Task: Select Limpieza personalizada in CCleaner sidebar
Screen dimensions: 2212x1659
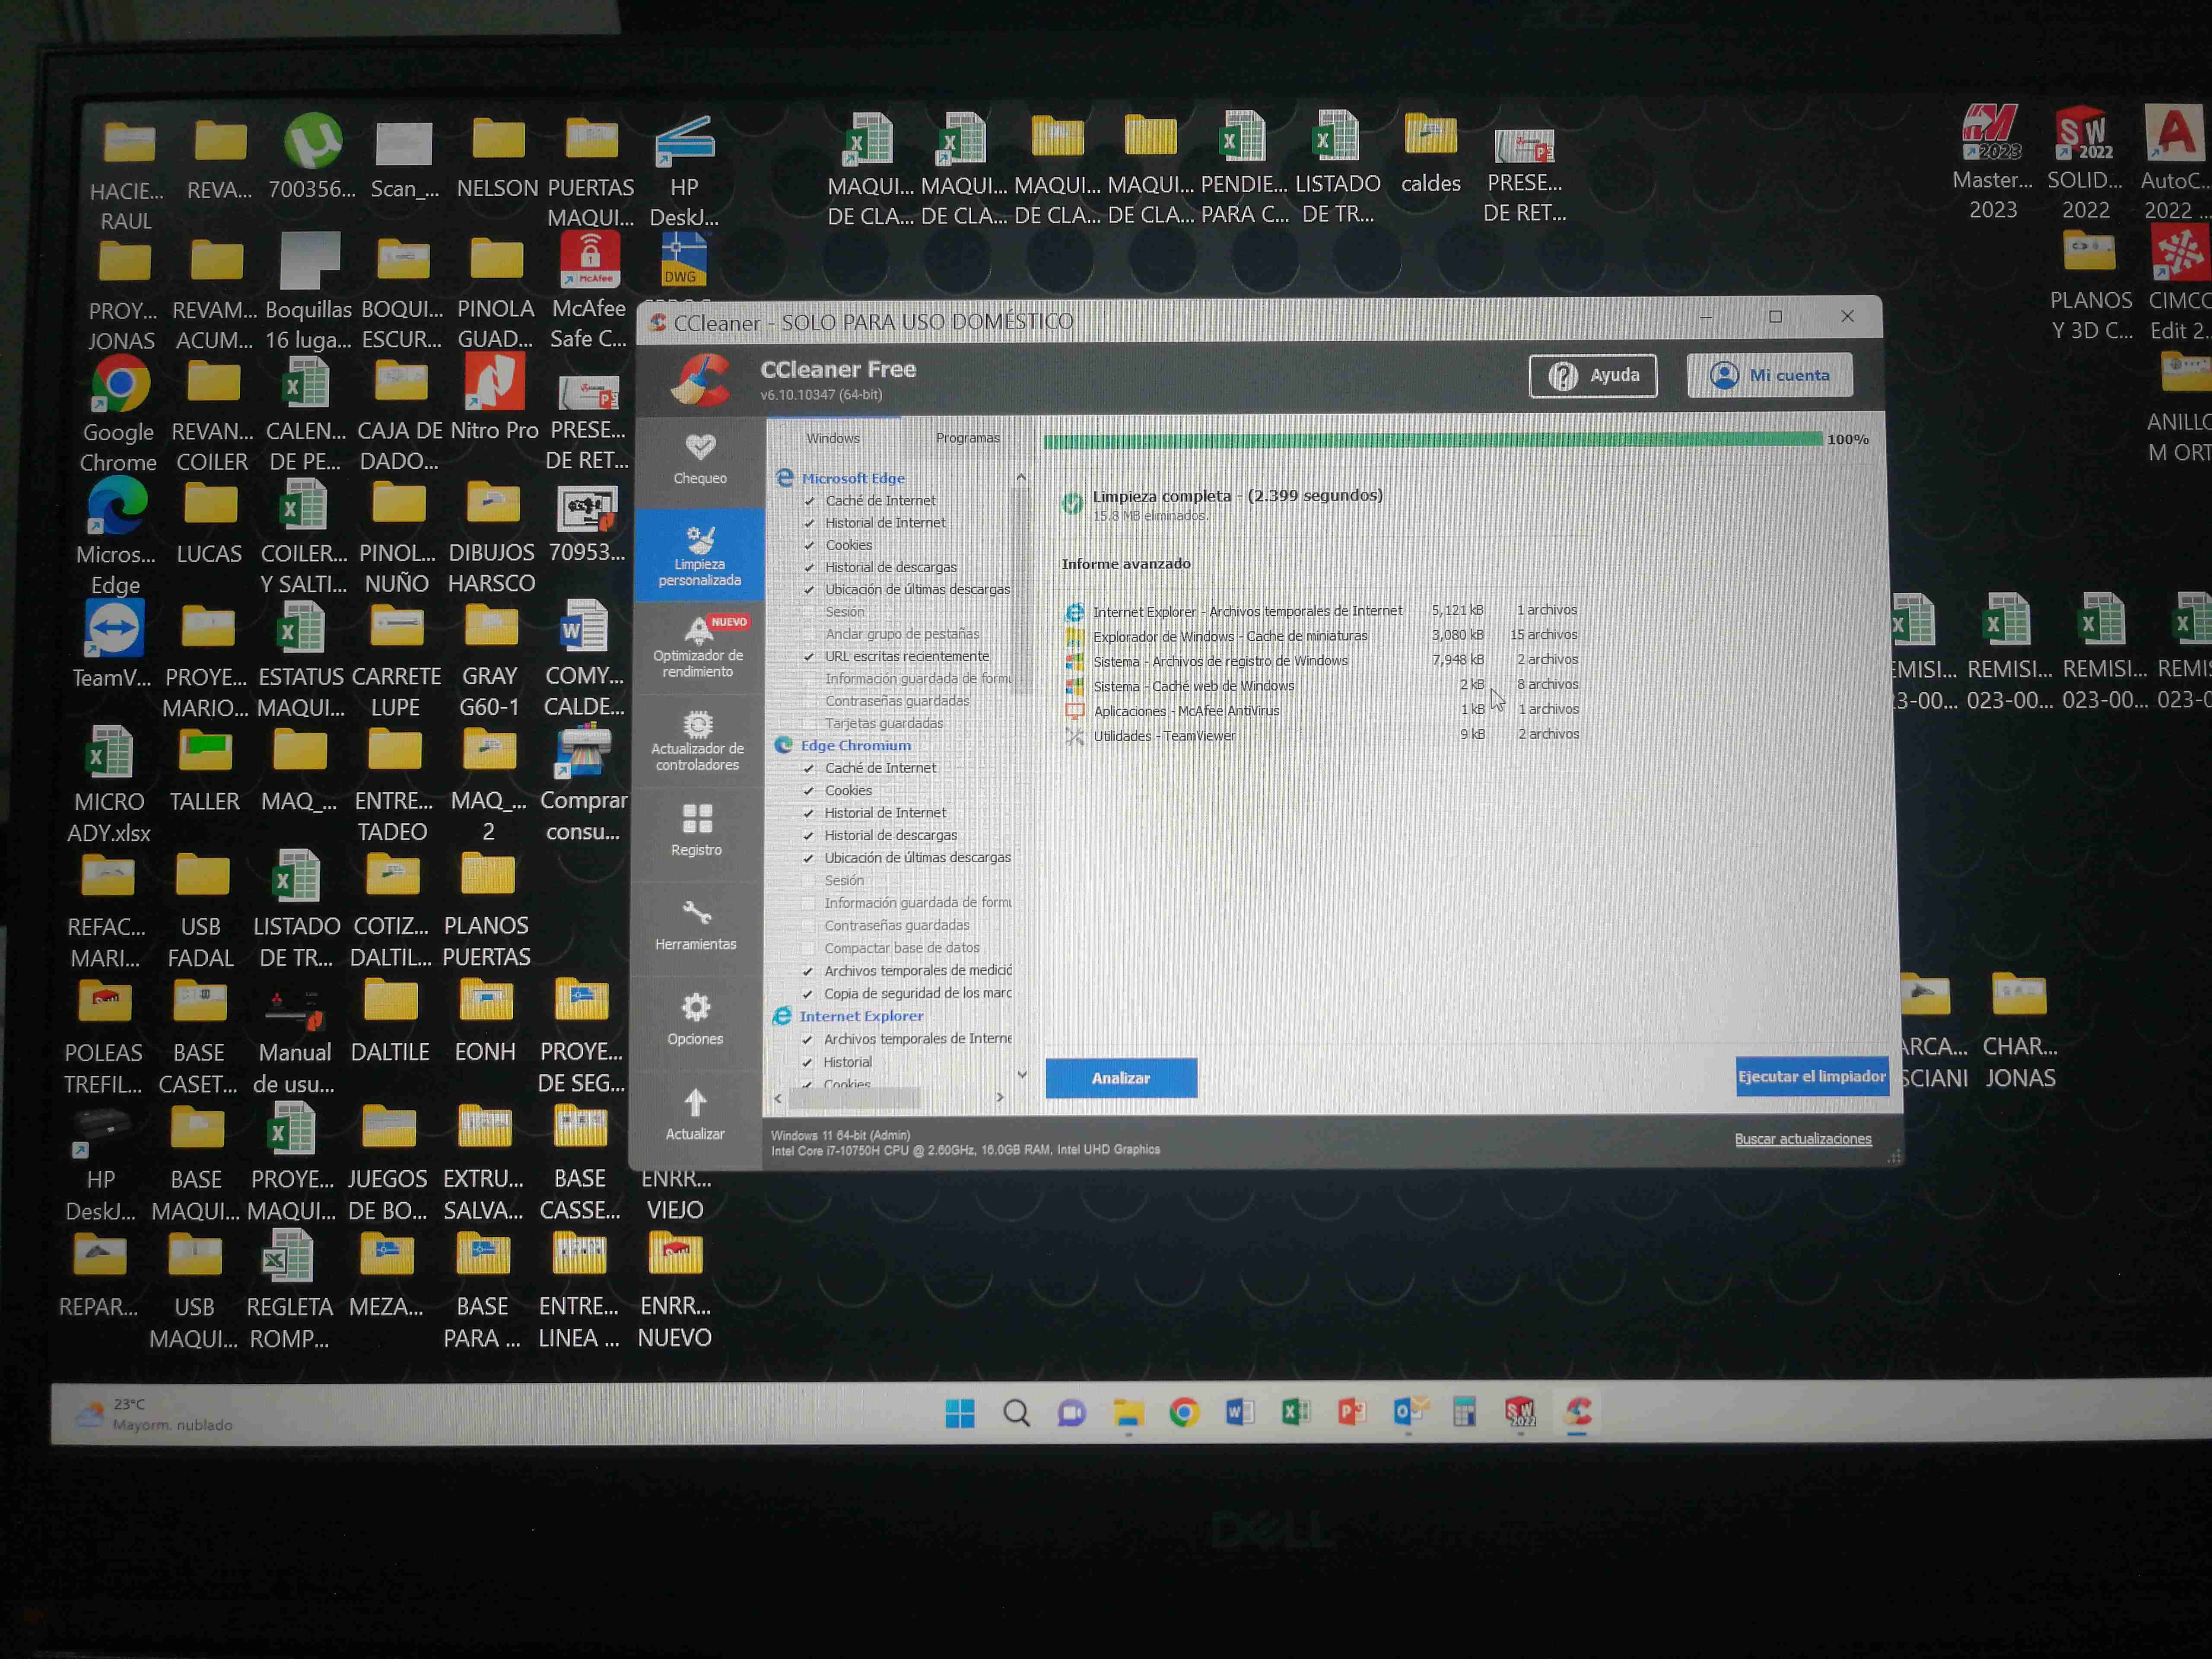Action: [700, 556]
